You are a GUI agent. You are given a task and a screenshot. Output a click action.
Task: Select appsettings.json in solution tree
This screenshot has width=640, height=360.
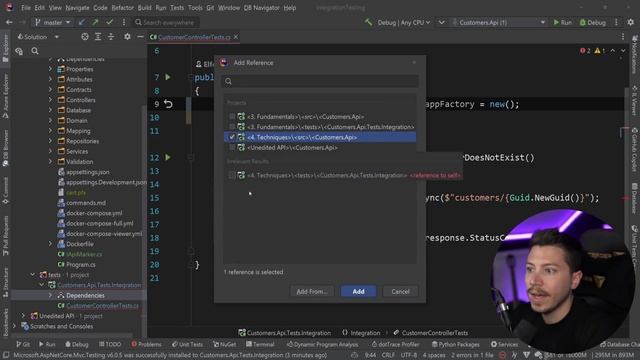click(x=87, y=172)
